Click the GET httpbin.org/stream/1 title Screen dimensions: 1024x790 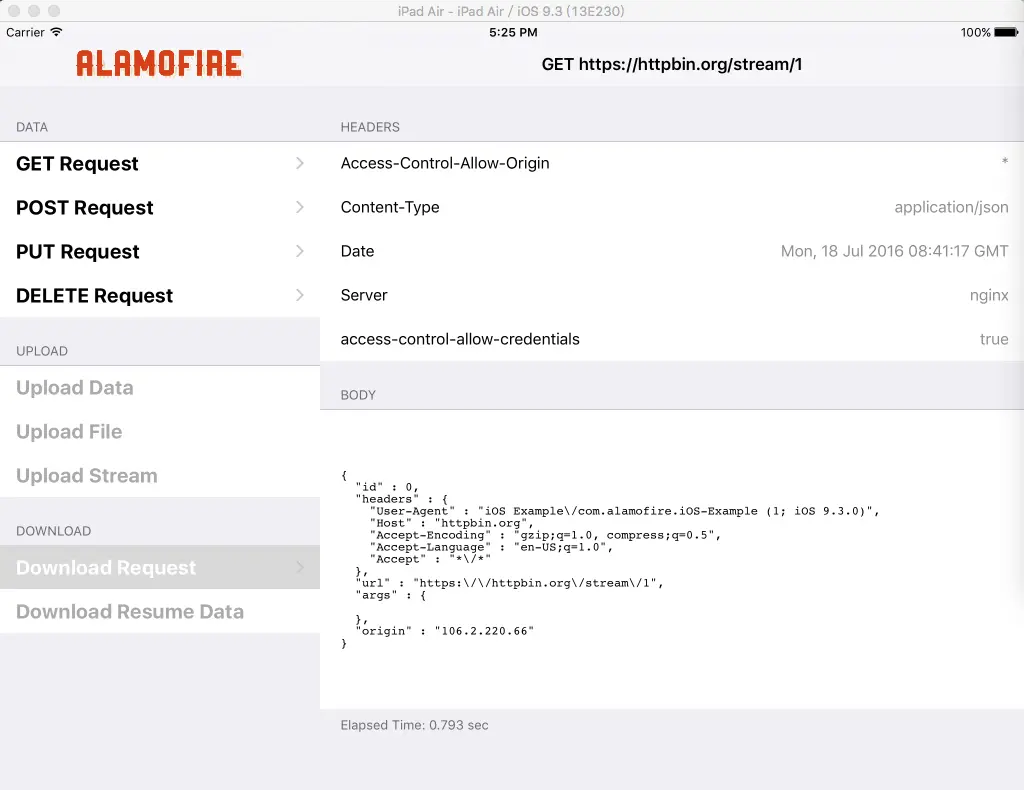(671, 64)
